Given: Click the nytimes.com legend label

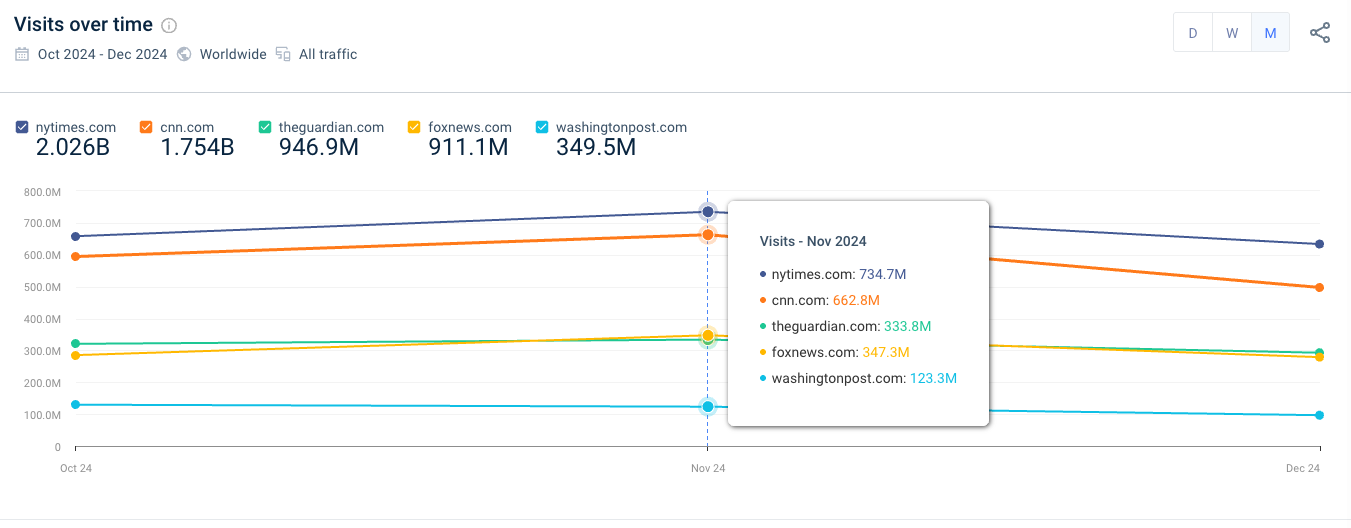Looking at the screenshot, I should tap(76, 127).
